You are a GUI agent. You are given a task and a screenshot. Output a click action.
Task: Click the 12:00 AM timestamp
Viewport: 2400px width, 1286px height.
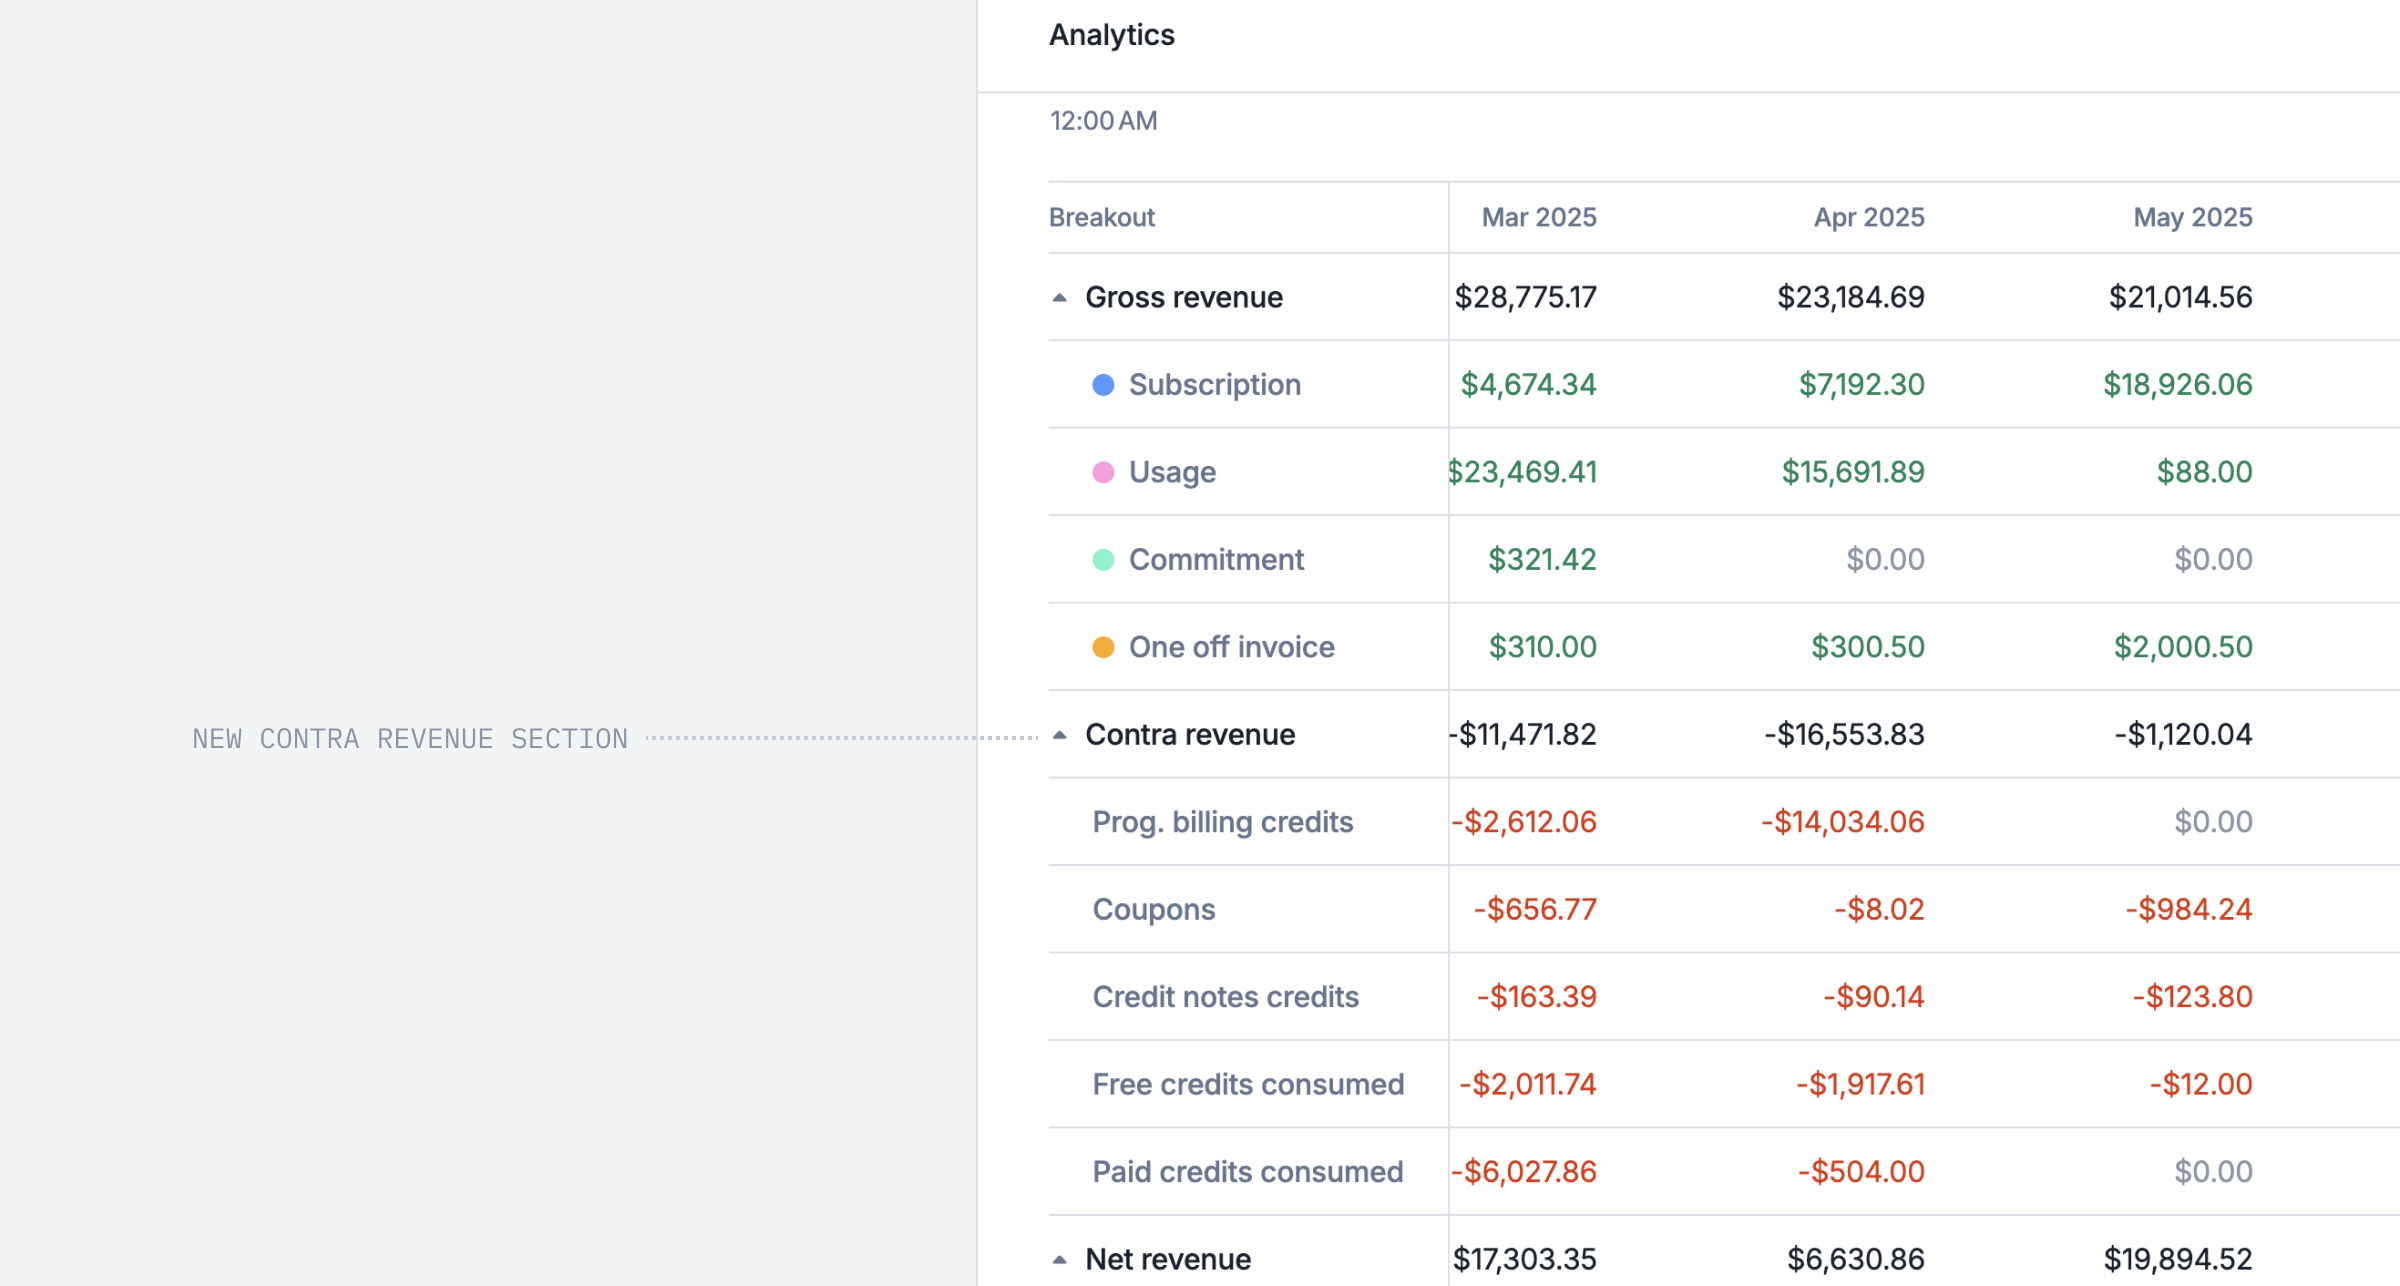point(1103,121)
